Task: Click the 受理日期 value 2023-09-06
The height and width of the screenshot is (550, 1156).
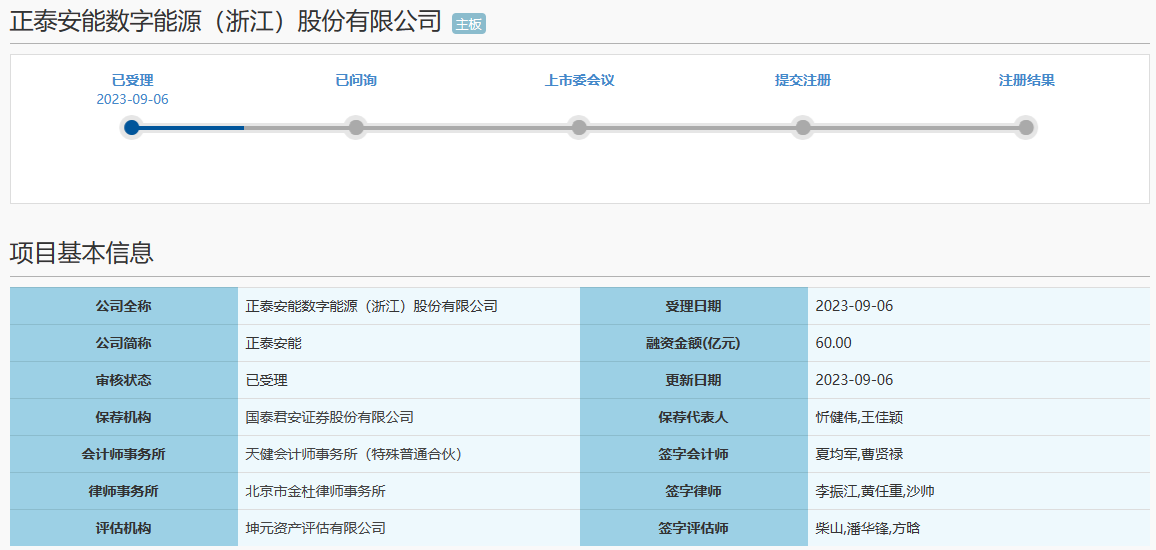Action: tap(854, 306)
